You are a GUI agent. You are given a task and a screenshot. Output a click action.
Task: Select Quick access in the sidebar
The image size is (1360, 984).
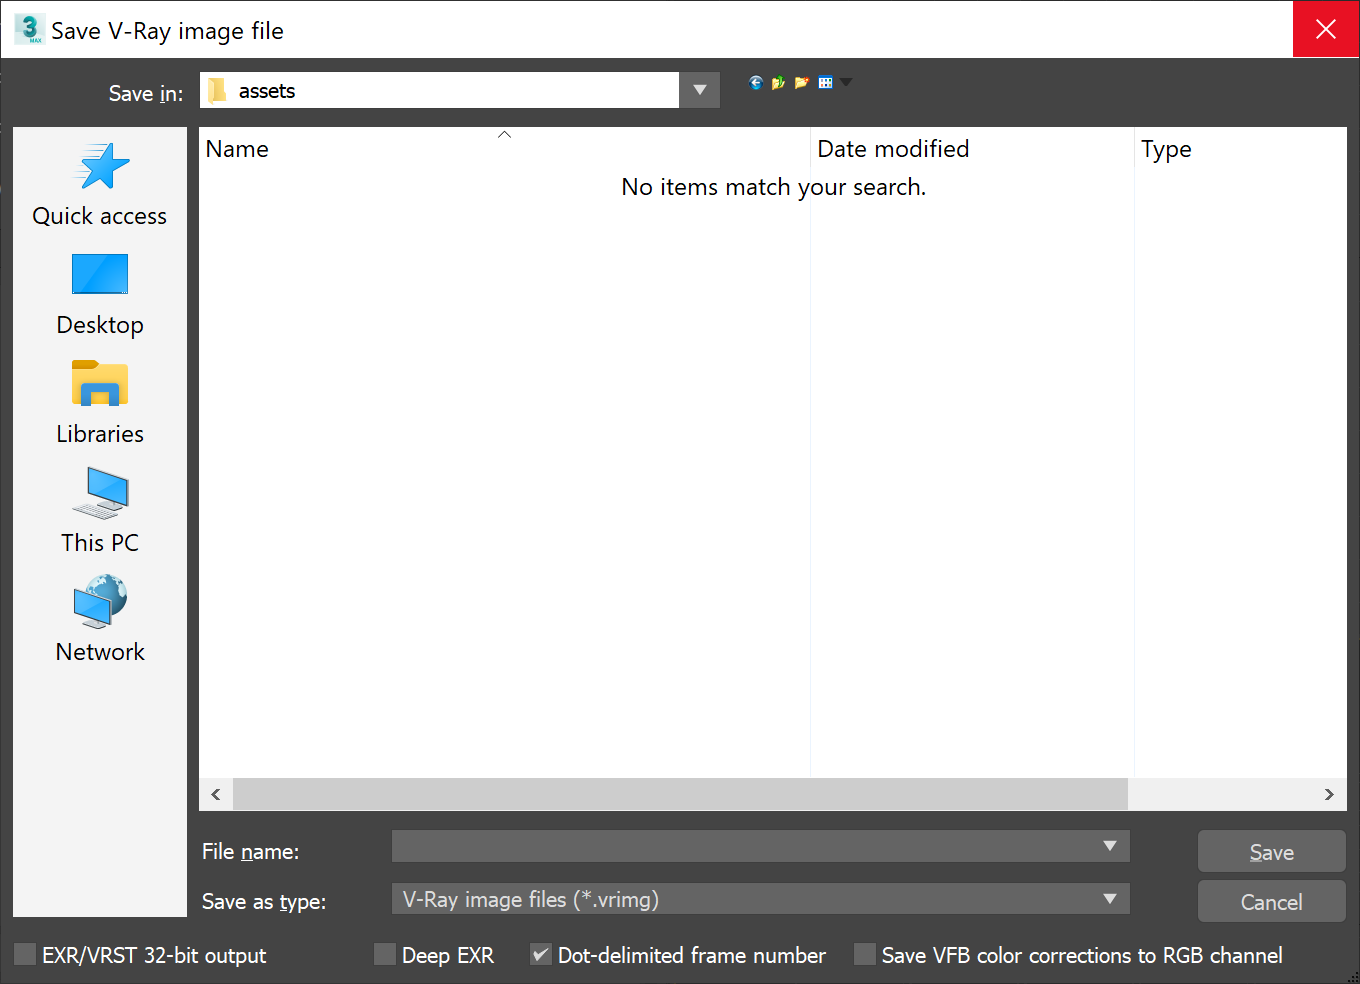(x=99, y=185)
